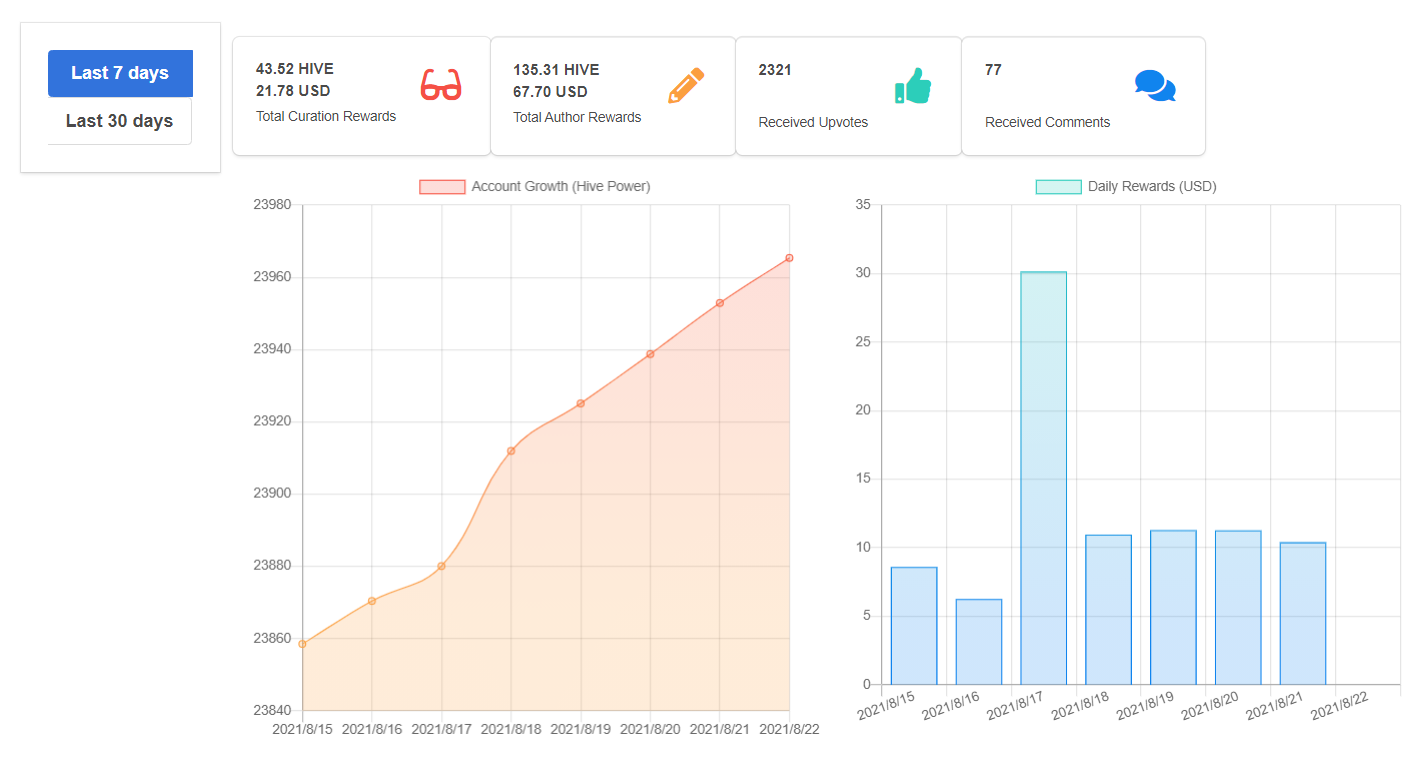Click the green thumbs-up upvotes icon
The image size is (1416, 757).
pos(912,86)
